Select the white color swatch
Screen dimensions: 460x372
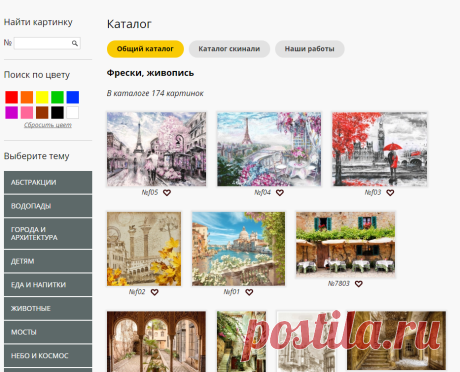click(73, 113)
